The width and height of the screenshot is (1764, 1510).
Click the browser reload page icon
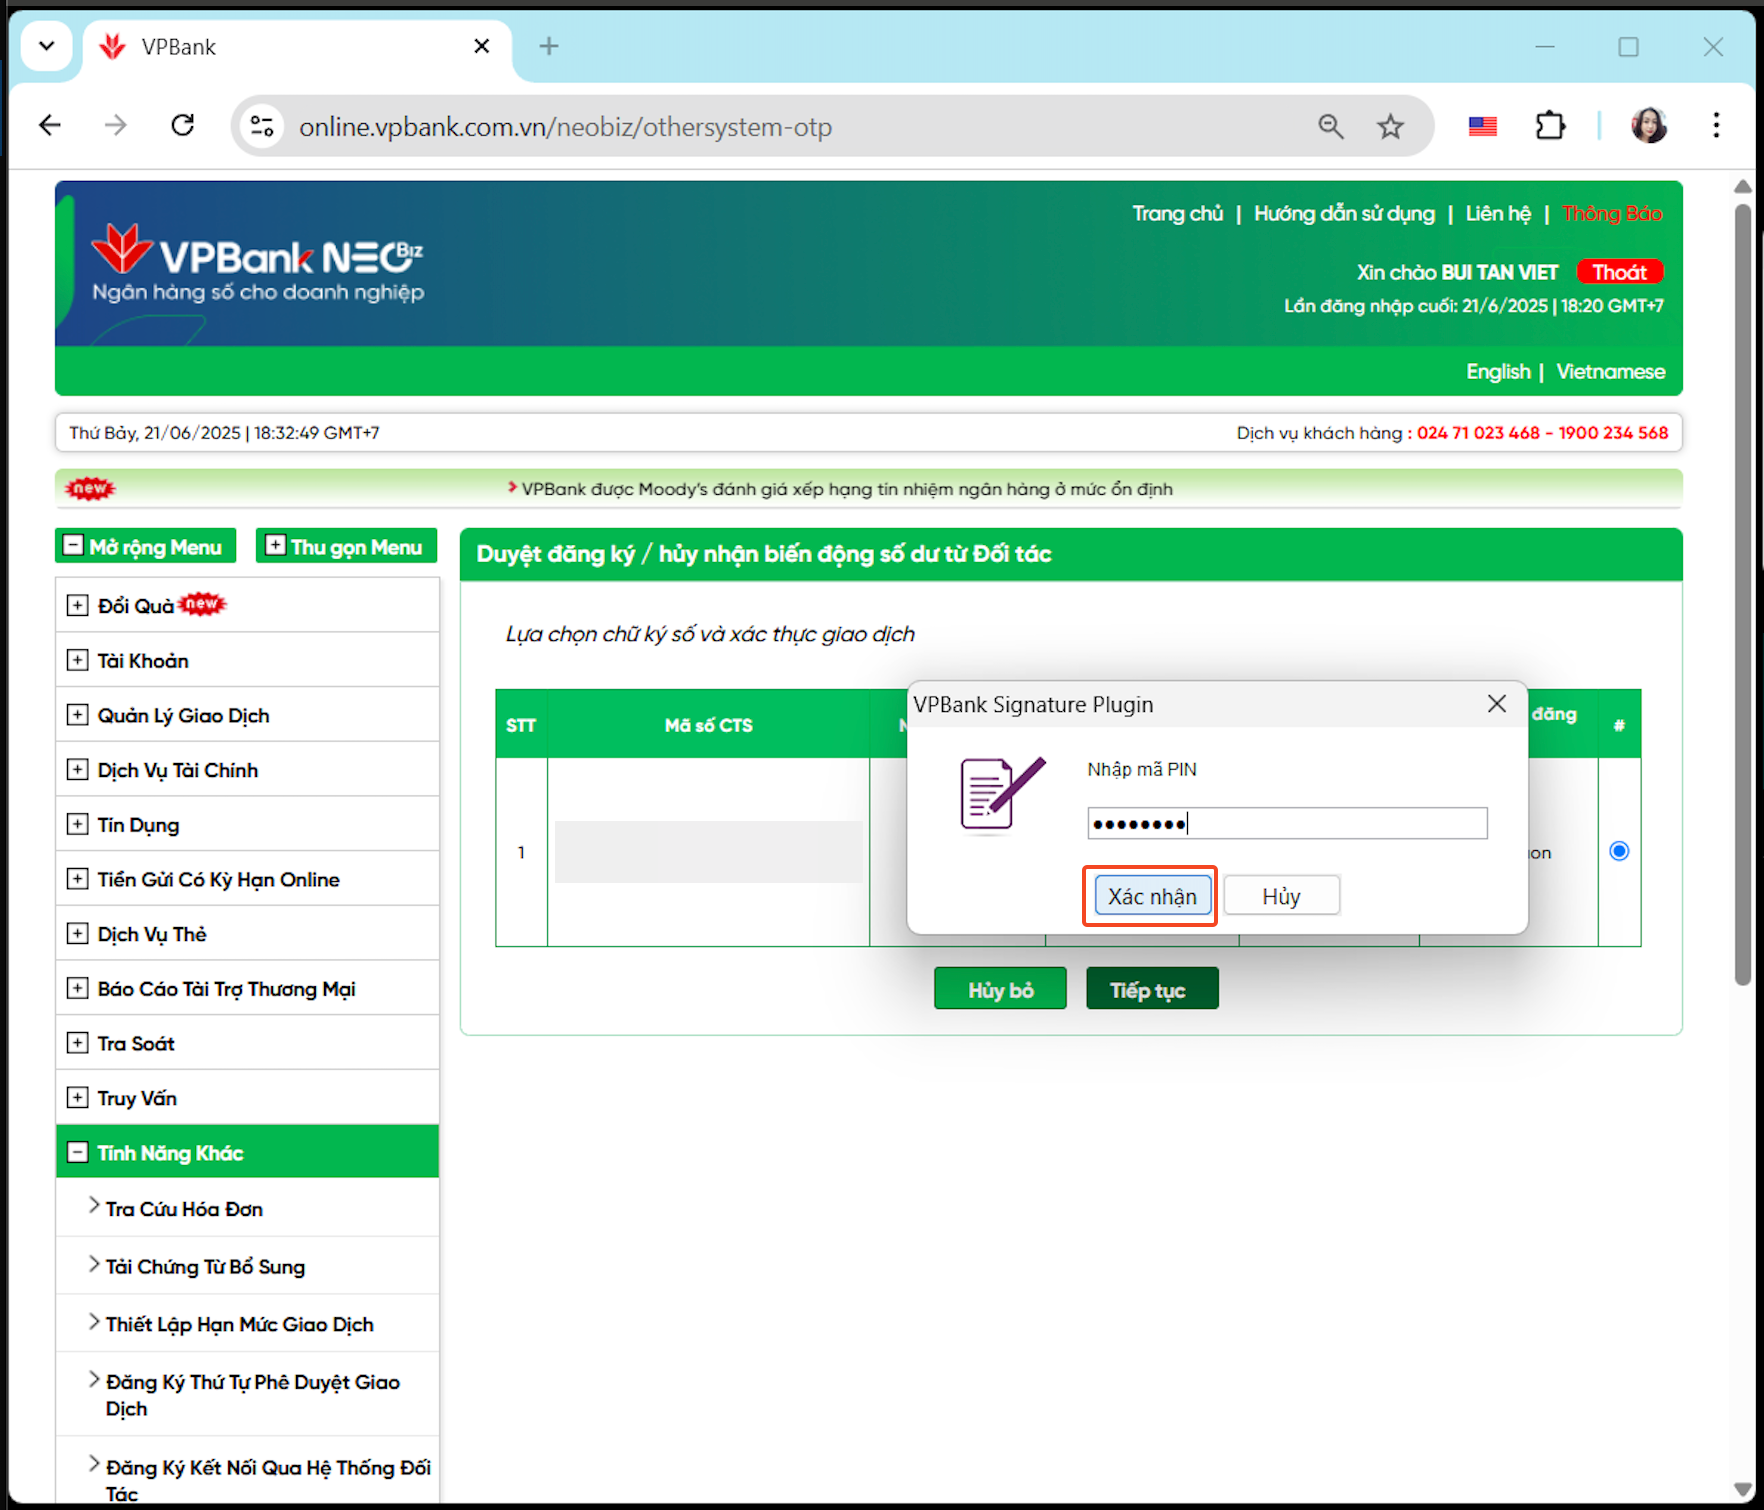[183, 126]
